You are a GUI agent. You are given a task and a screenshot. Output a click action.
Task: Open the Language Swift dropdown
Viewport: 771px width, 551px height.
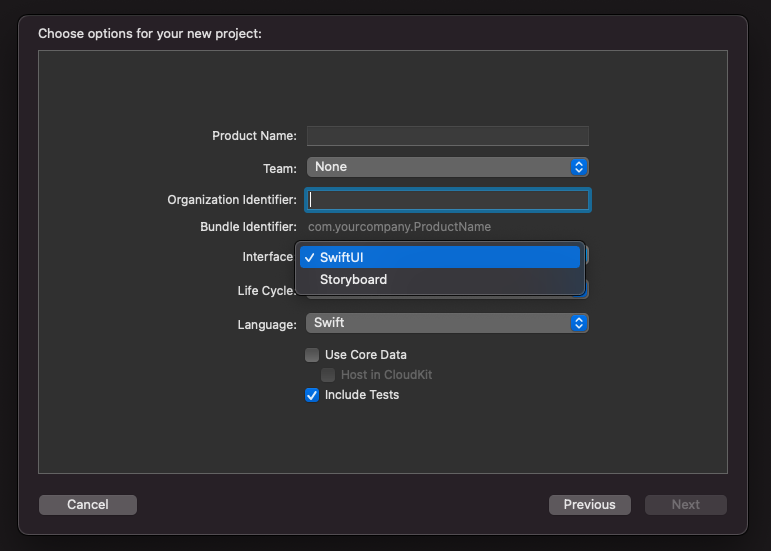coord(447,323)
